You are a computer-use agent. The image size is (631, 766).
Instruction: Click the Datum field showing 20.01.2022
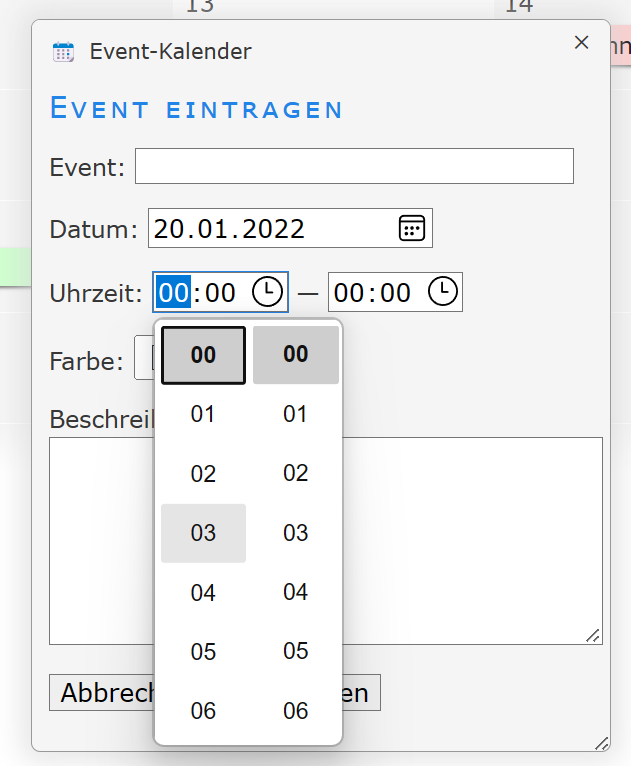pyautogui.click(x=270, y=228)
